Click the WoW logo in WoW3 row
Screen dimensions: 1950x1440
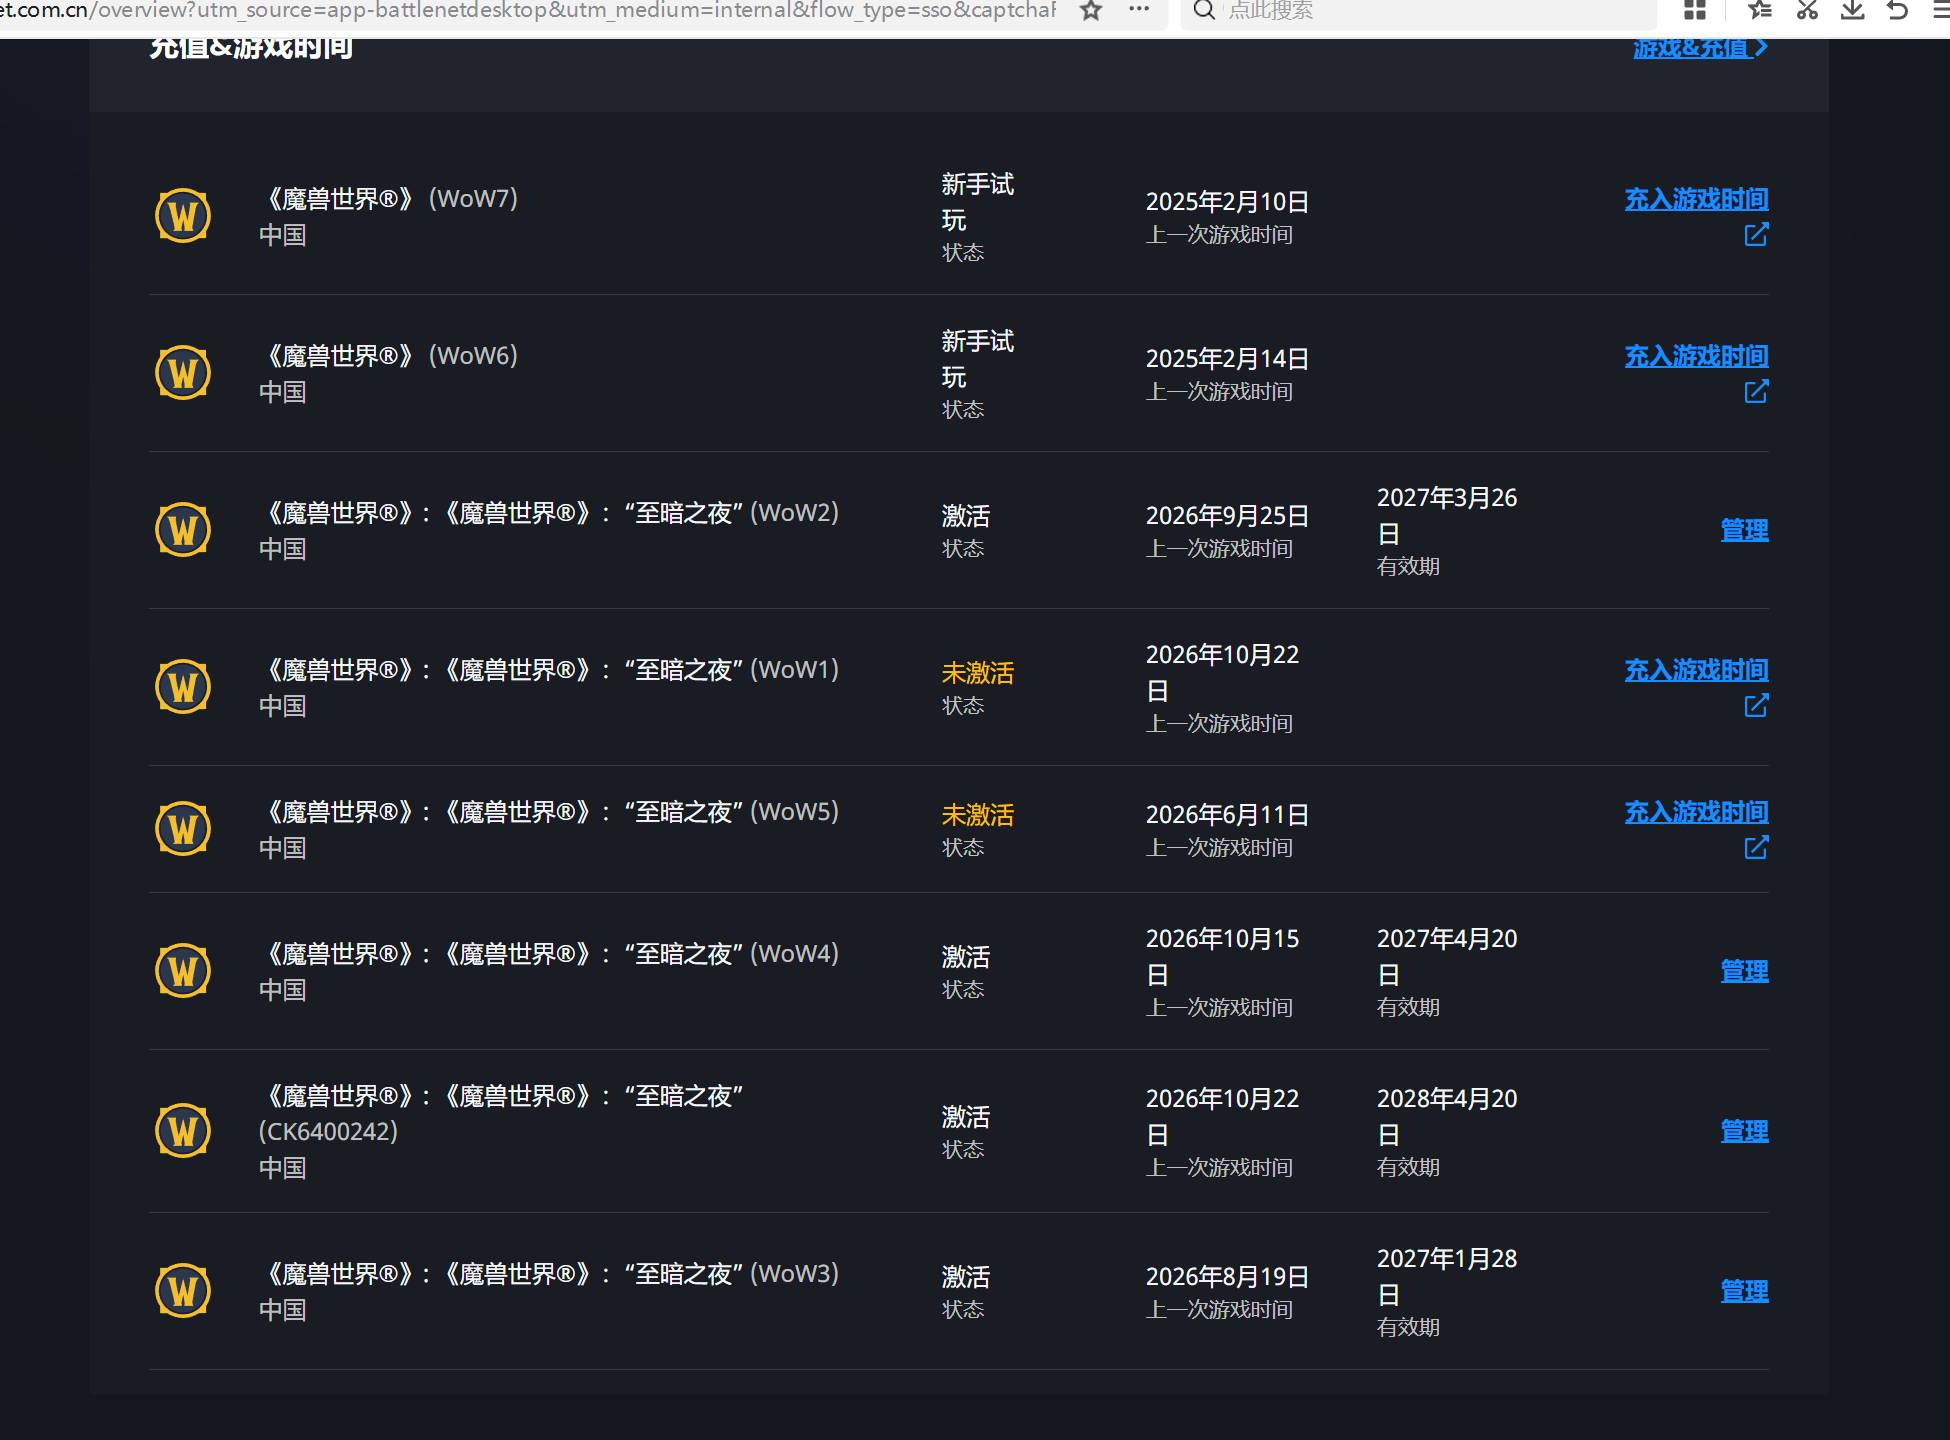tap(183, 1291)
